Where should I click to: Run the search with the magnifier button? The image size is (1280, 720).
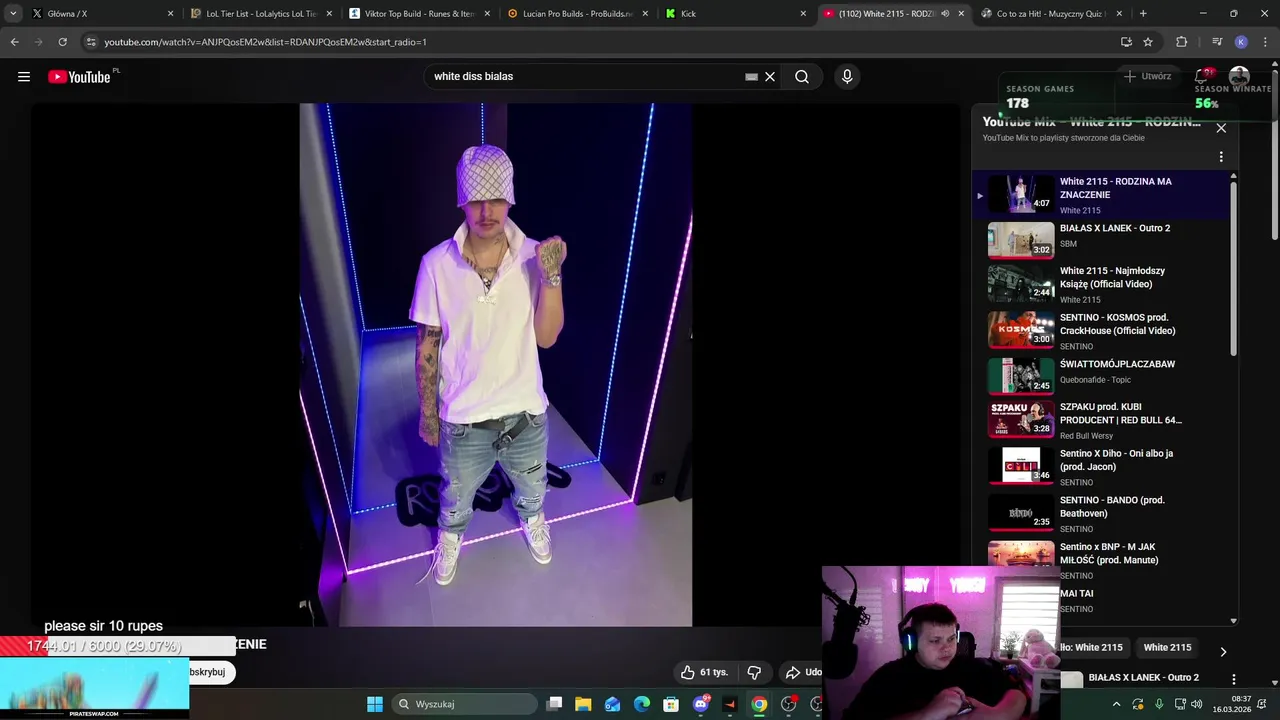tap(802, 76)
